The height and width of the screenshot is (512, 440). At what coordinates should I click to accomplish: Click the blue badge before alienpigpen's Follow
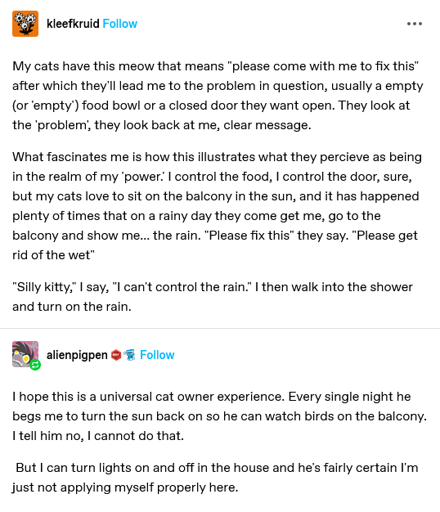(130, 355)
